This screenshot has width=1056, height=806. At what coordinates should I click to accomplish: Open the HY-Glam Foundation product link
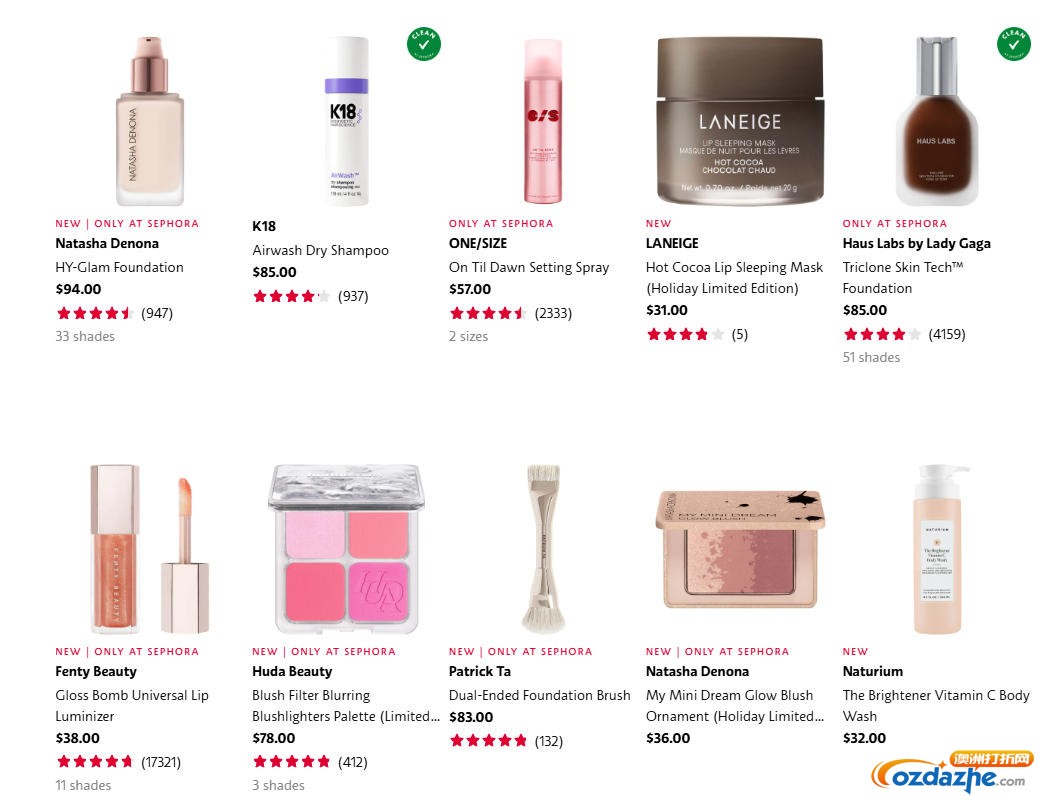pyautogui.click(x=119, y=267)
